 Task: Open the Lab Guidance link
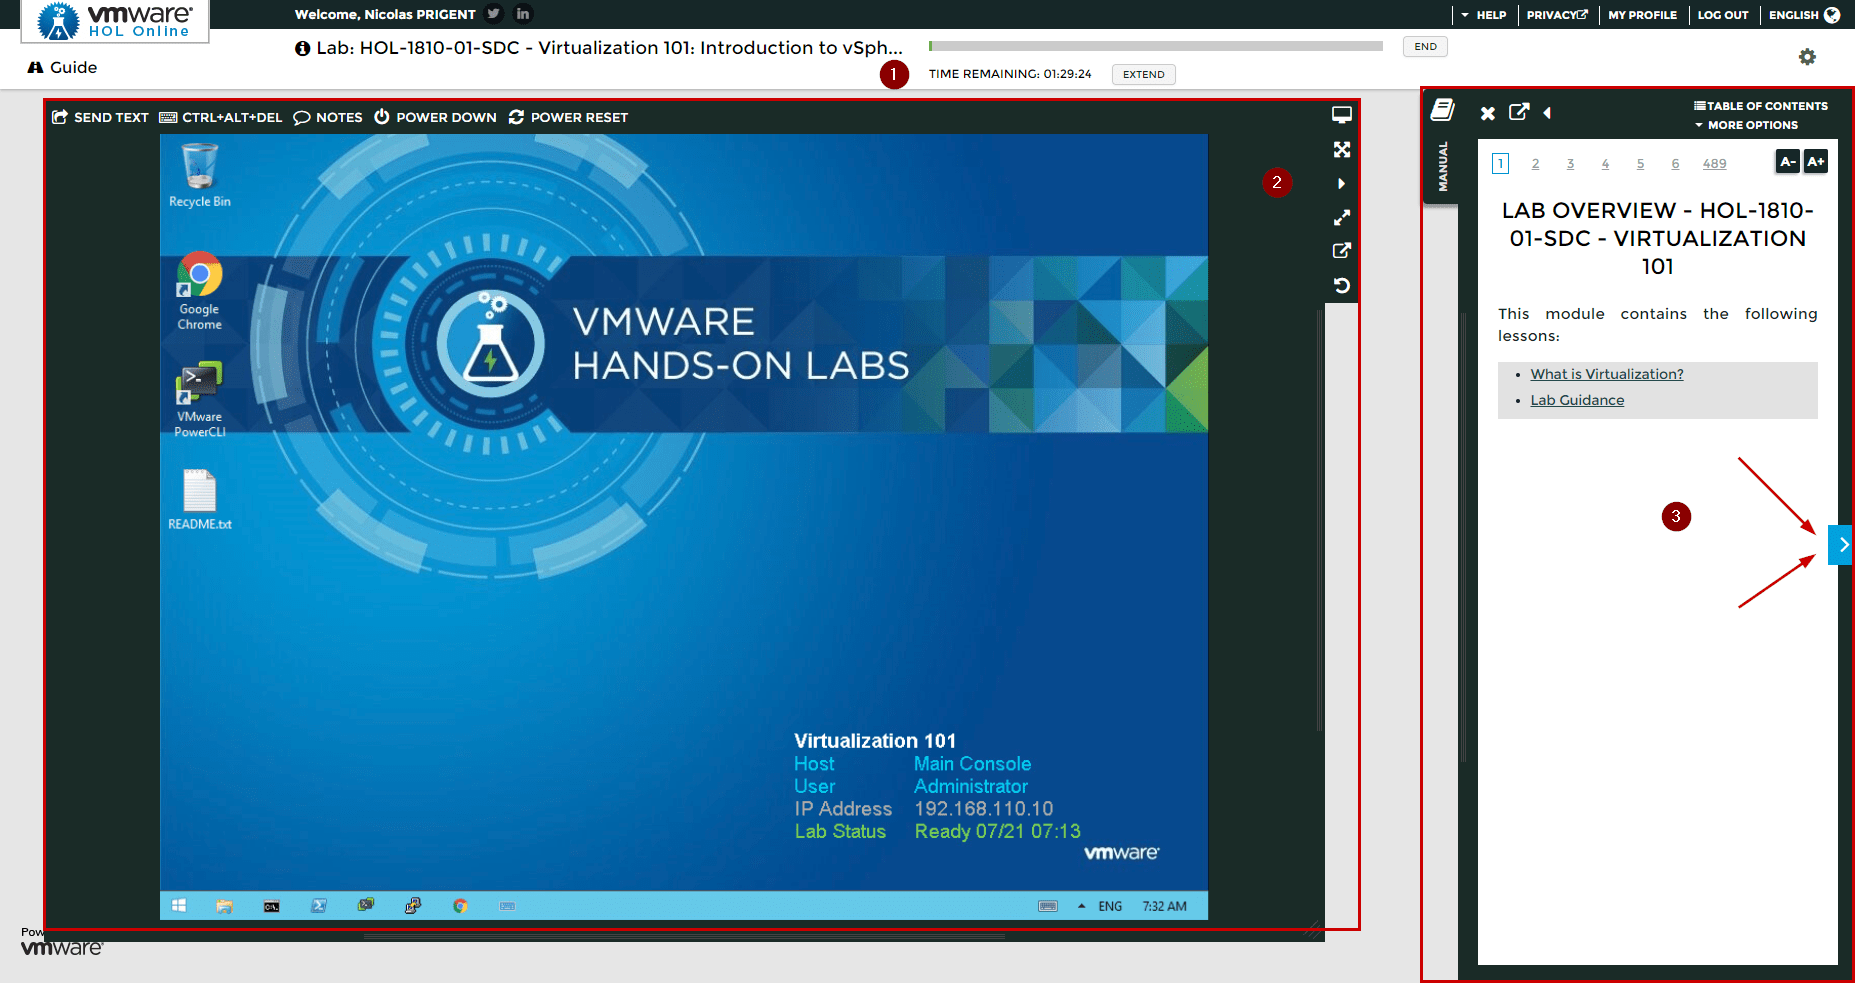(x=1577, y=400)
